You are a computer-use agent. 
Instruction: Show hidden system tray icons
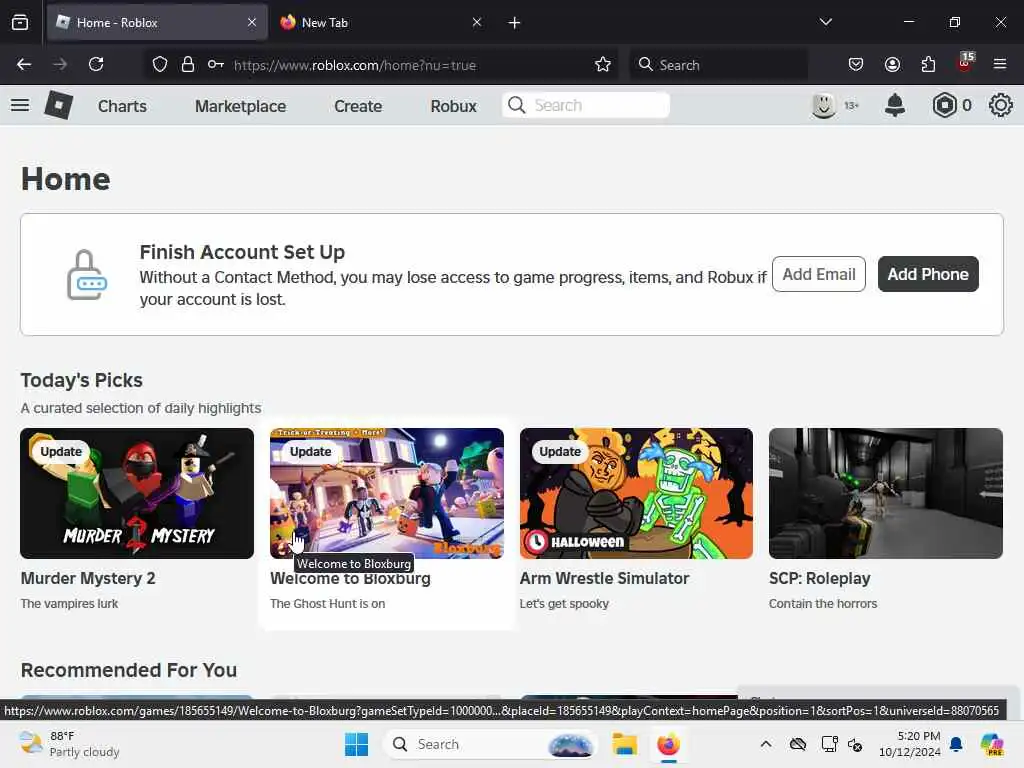coord(765,744)
